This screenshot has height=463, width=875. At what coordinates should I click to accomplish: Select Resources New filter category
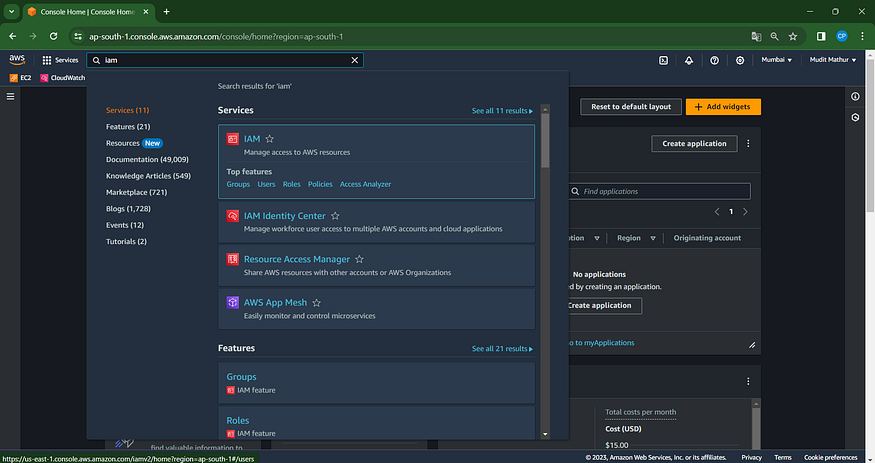coord(134,143)
